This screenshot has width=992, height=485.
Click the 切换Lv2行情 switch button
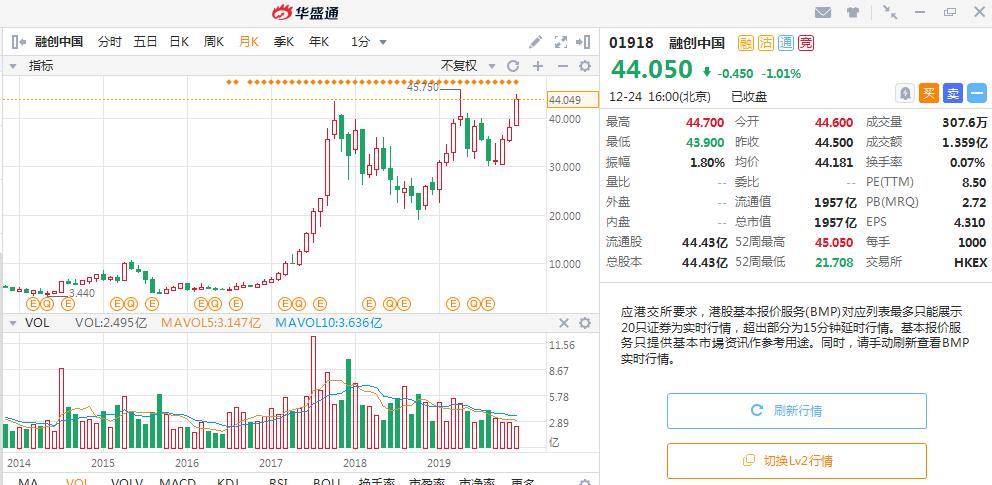[x=797, y=460]
